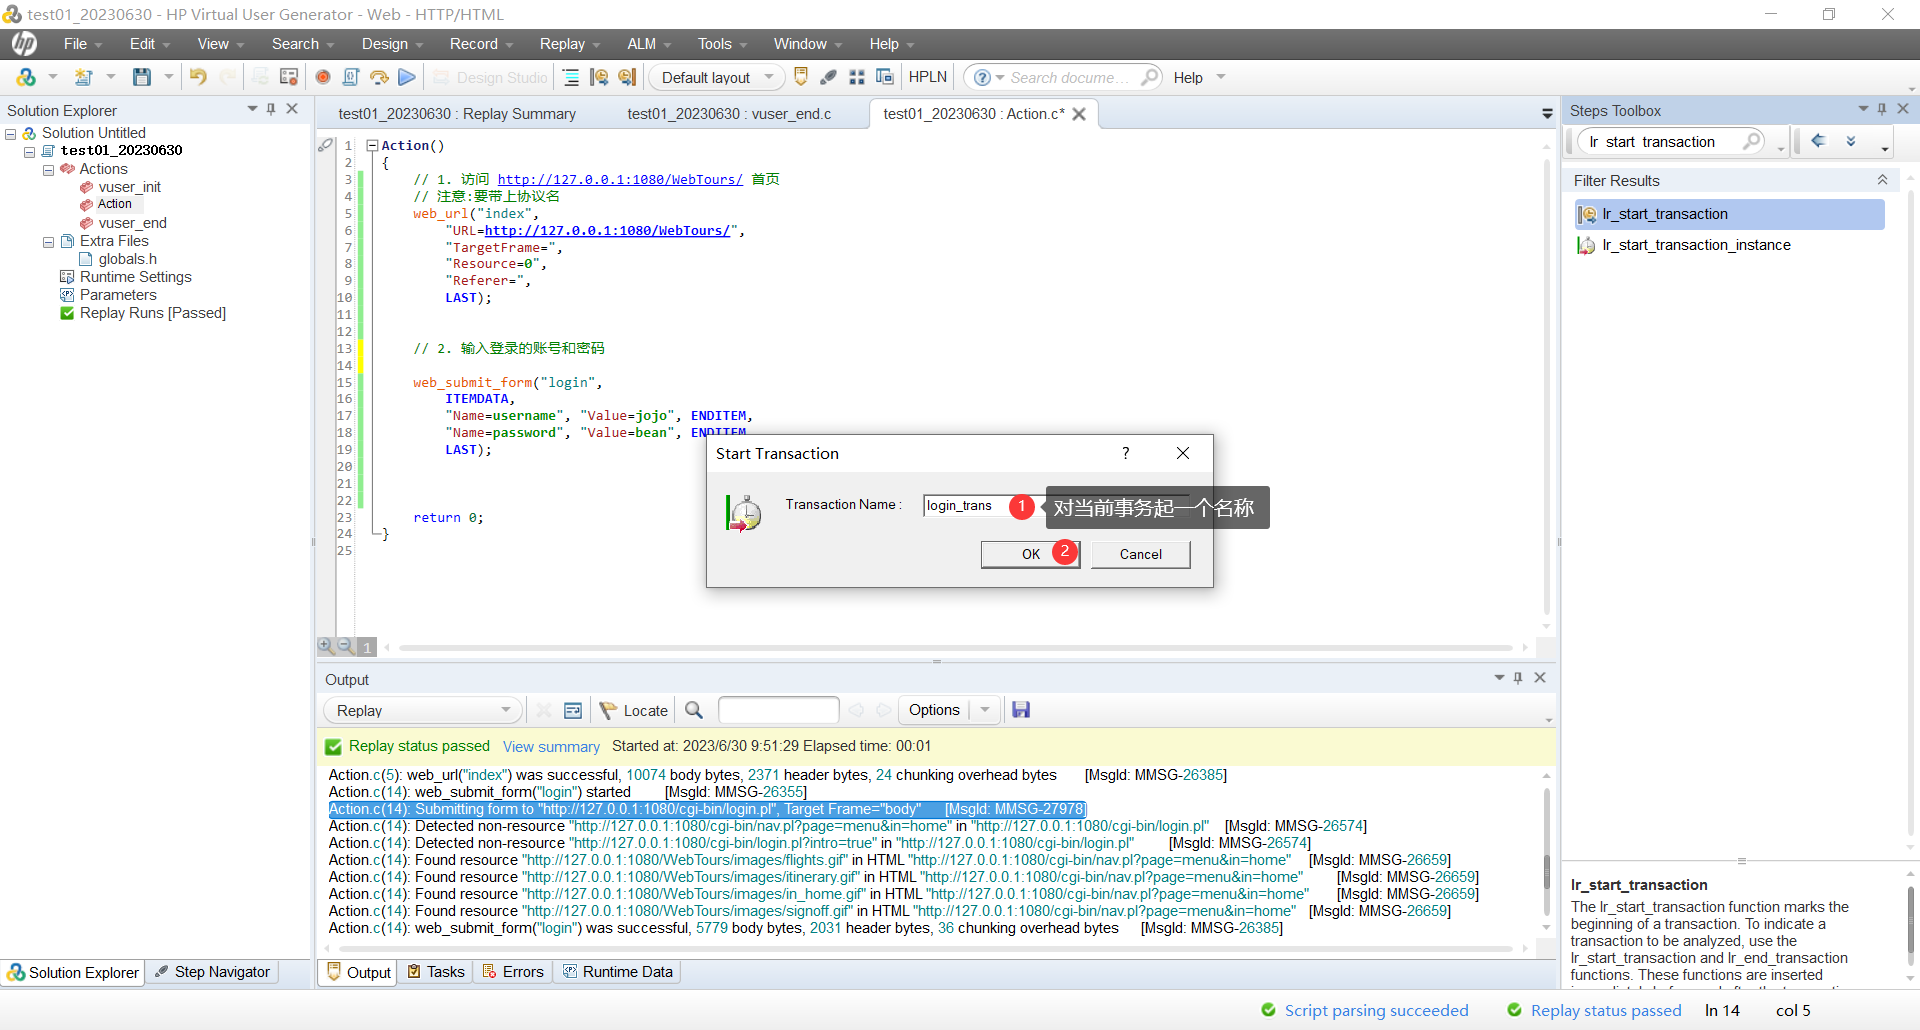Click OK in Start Transaction dialog

pos(1030,554)
